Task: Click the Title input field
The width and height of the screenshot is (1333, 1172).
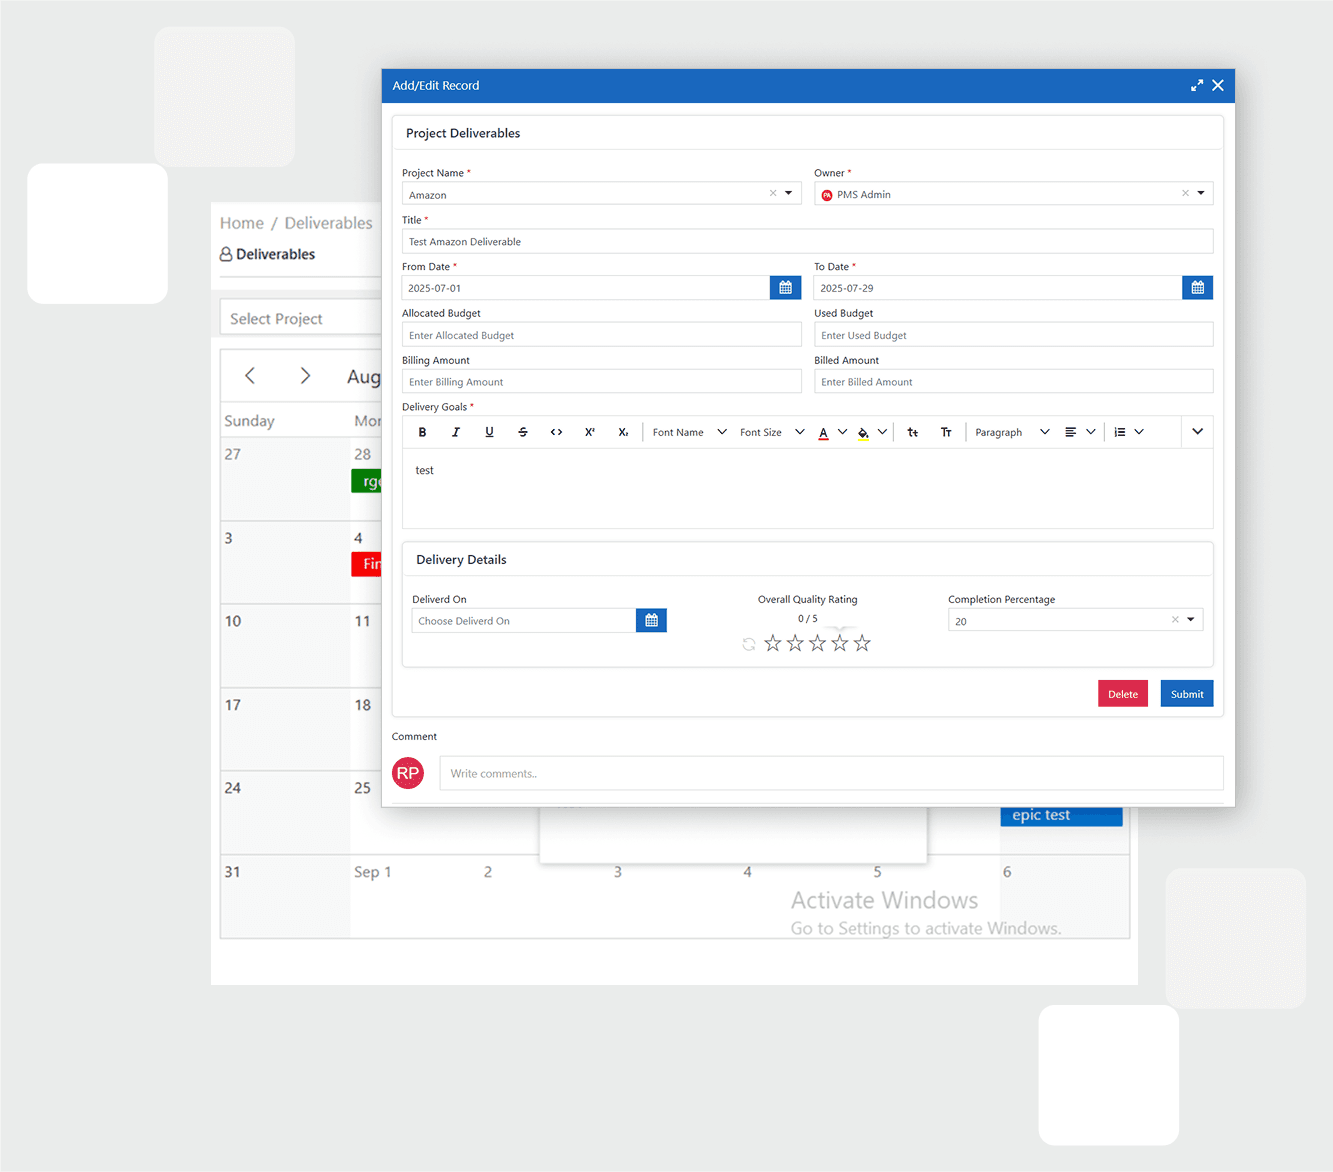Action: pos(807,241)
